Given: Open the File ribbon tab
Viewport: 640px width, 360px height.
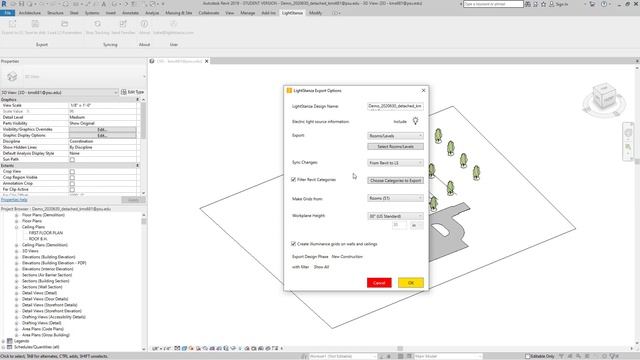Looking at the screenshot, I should click(x=7, y=13).
